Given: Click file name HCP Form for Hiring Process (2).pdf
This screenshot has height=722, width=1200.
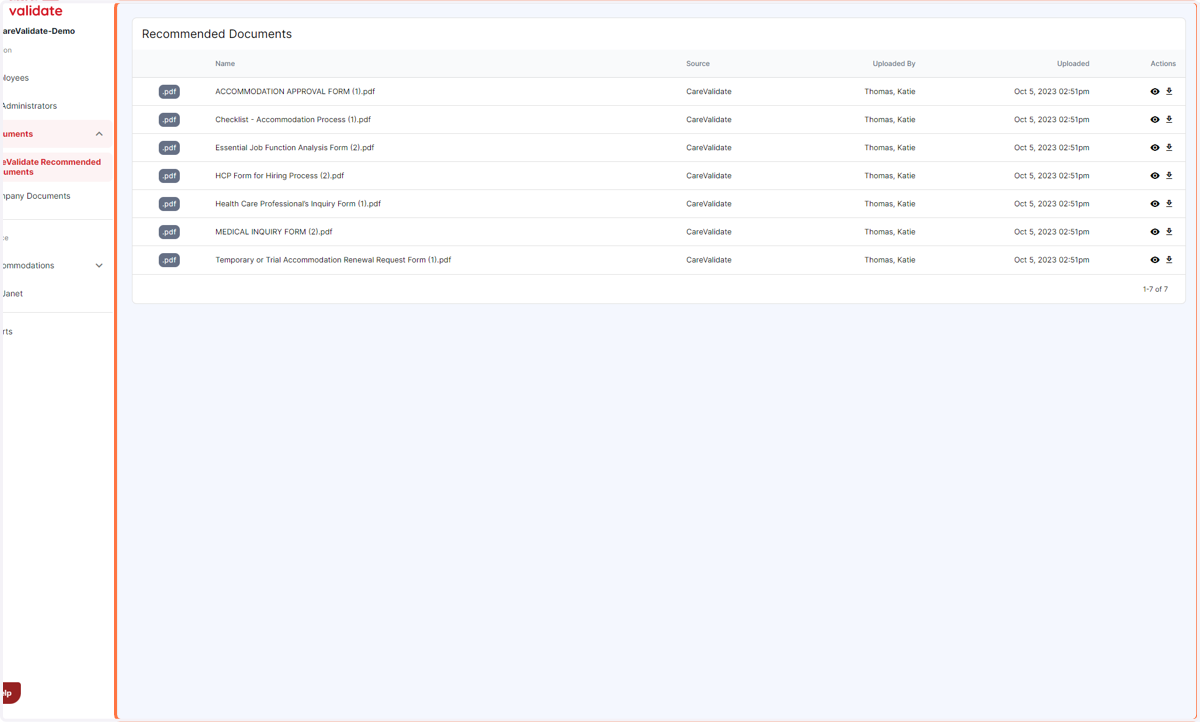Looking at the screenshot, I should [280, 176].
